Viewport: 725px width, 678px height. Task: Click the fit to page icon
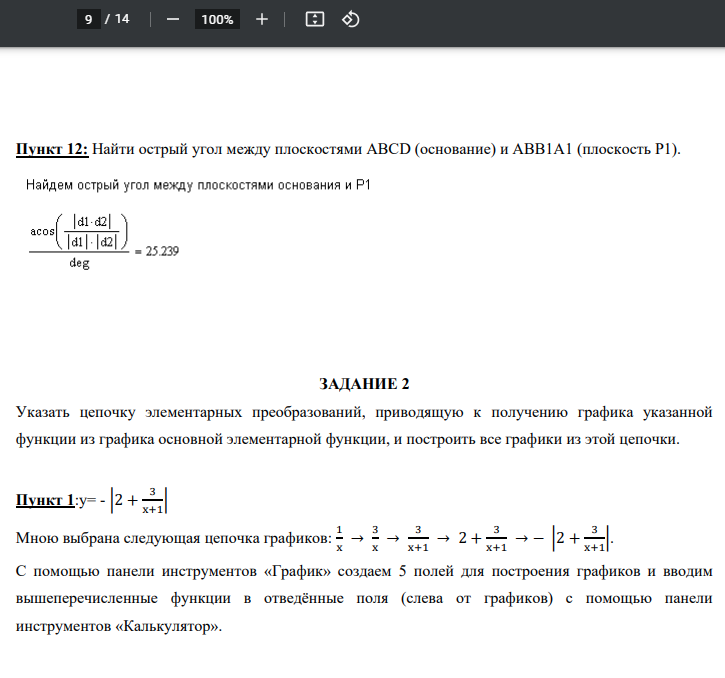coord(315,19)
